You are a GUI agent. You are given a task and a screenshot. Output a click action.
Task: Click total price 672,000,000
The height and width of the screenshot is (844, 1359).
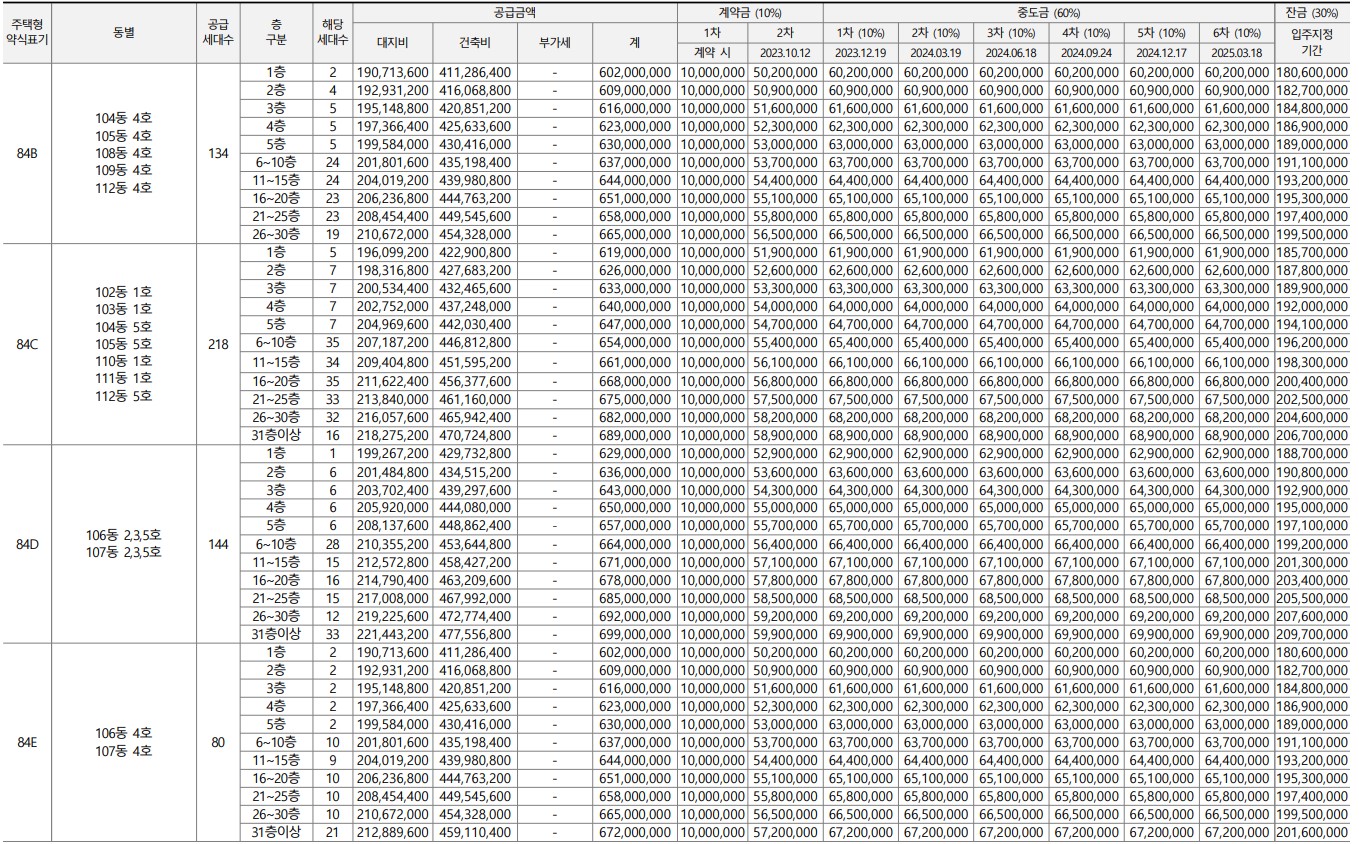(635, 832)
